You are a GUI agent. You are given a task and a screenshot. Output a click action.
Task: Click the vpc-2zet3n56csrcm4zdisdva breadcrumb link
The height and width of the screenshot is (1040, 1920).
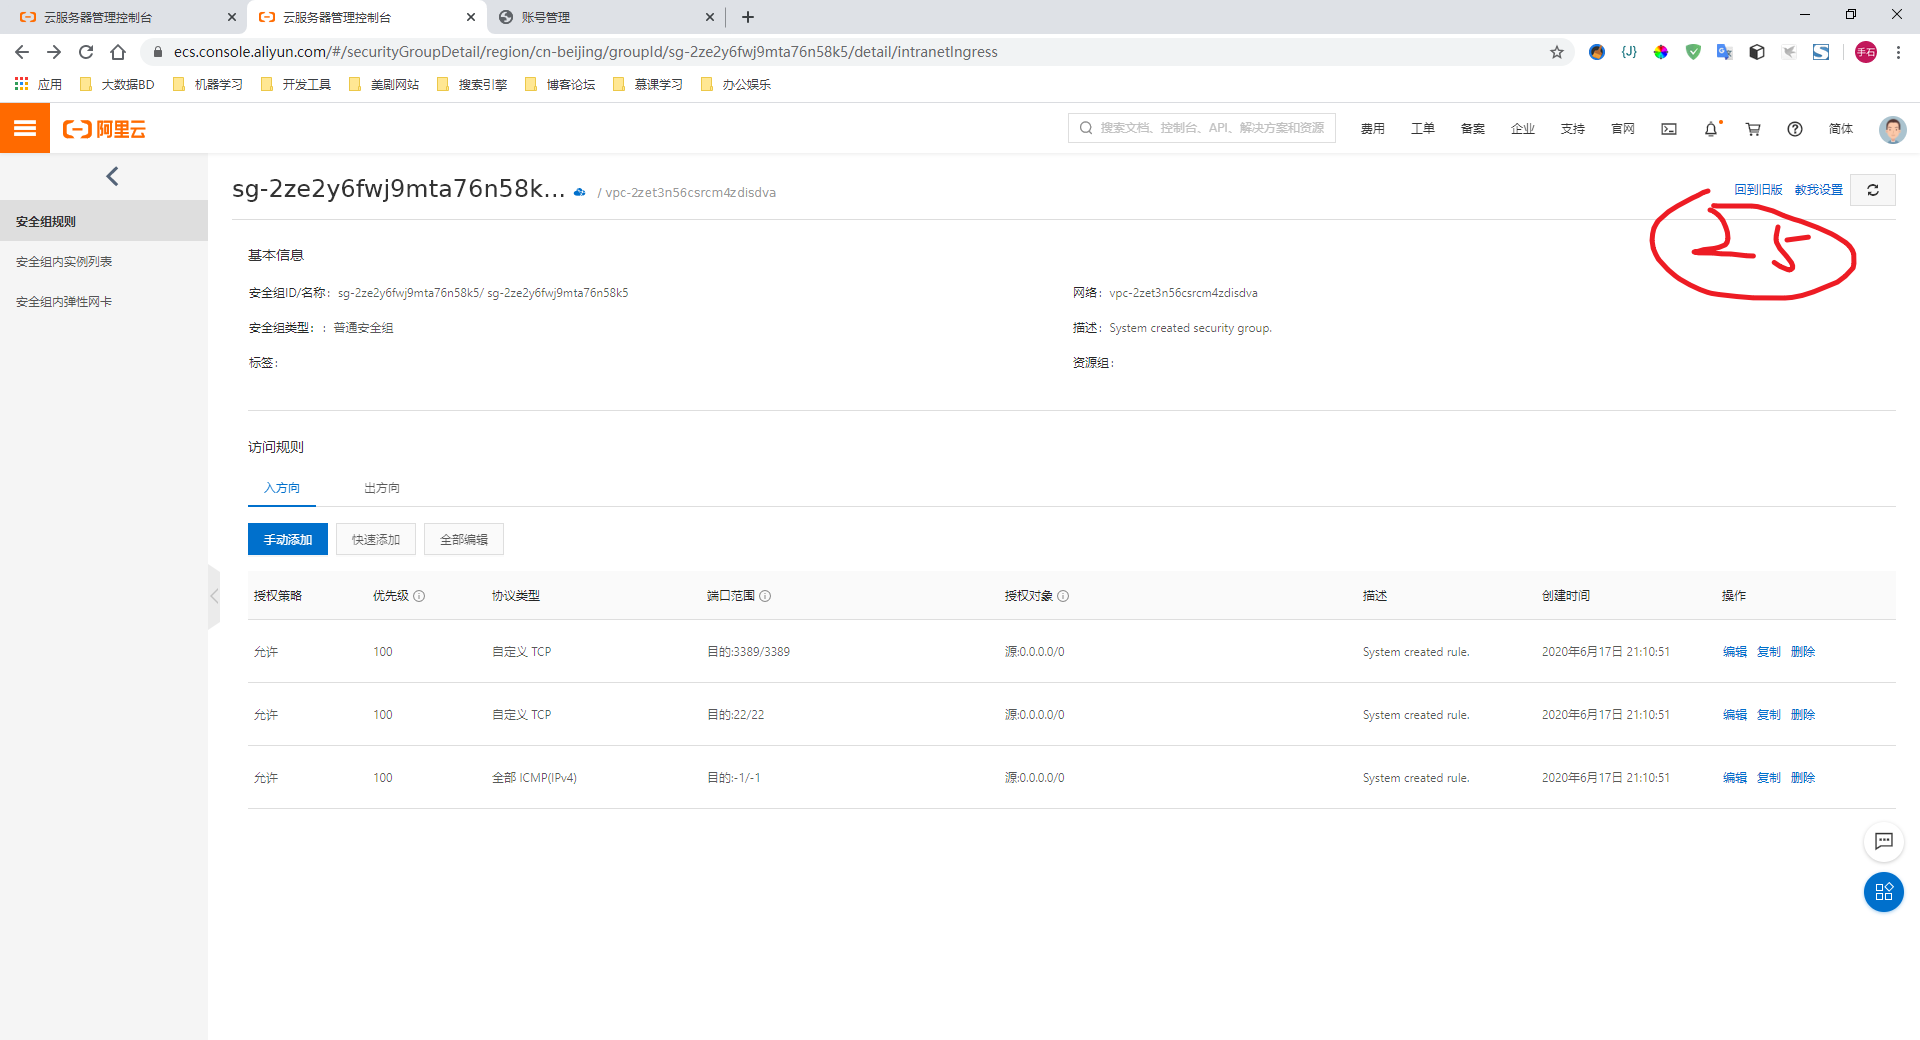690,193
